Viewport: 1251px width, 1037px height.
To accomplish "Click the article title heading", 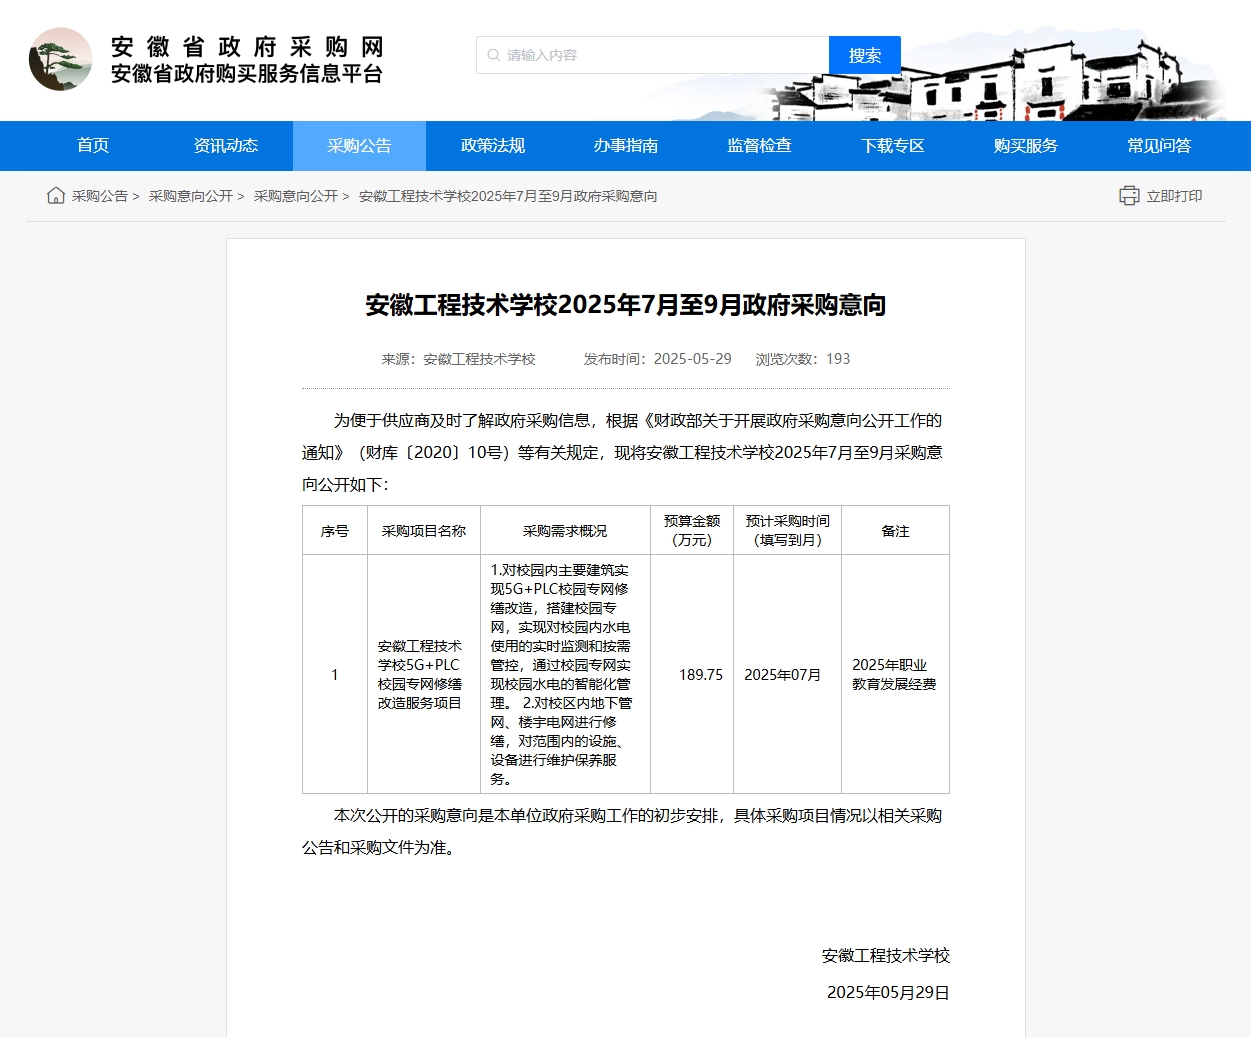I will pyautogui.click(x=626, y=305).
